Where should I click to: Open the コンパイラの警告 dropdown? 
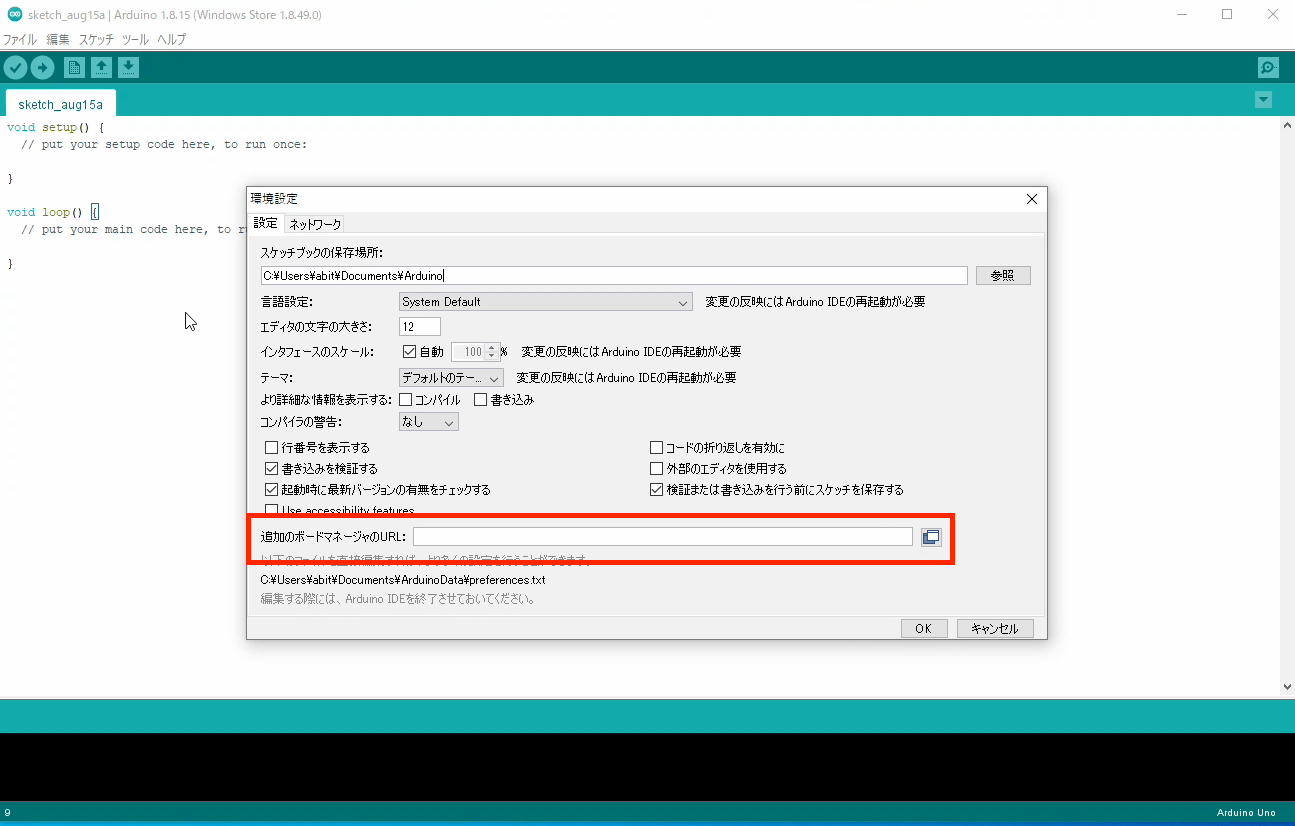click(x=428, y=423)
